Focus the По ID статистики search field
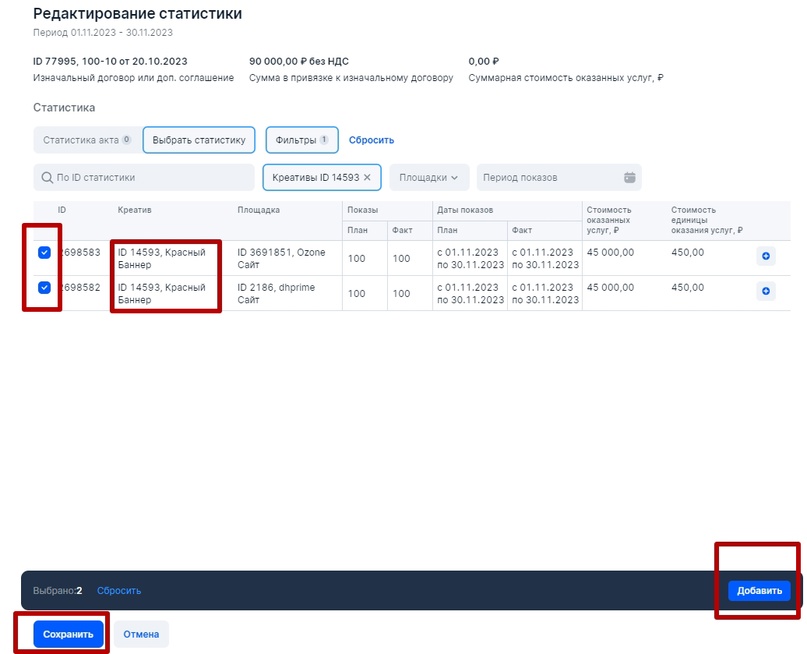This screenshot has height=654, width=807. [x=144, y=178]
